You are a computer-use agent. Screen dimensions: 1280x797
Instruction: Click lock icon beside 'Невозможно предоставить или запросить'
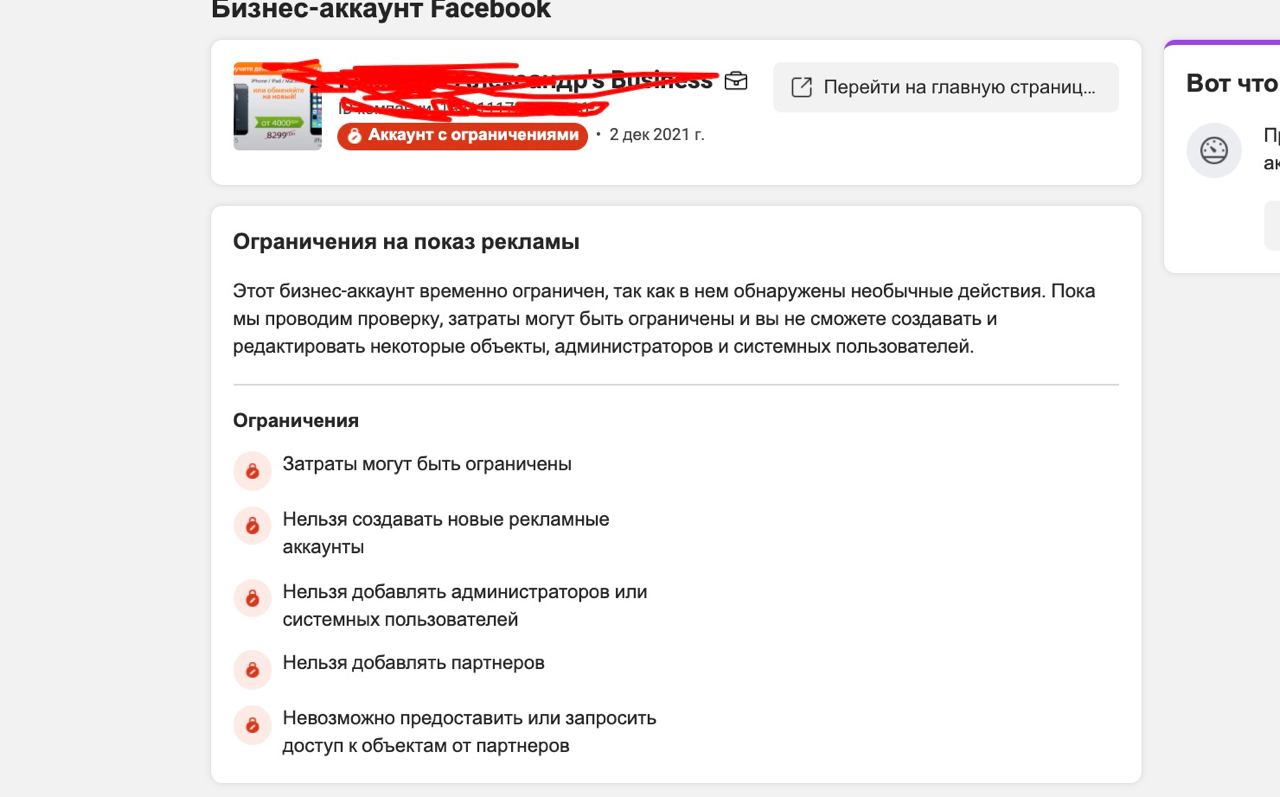(252, 725)
